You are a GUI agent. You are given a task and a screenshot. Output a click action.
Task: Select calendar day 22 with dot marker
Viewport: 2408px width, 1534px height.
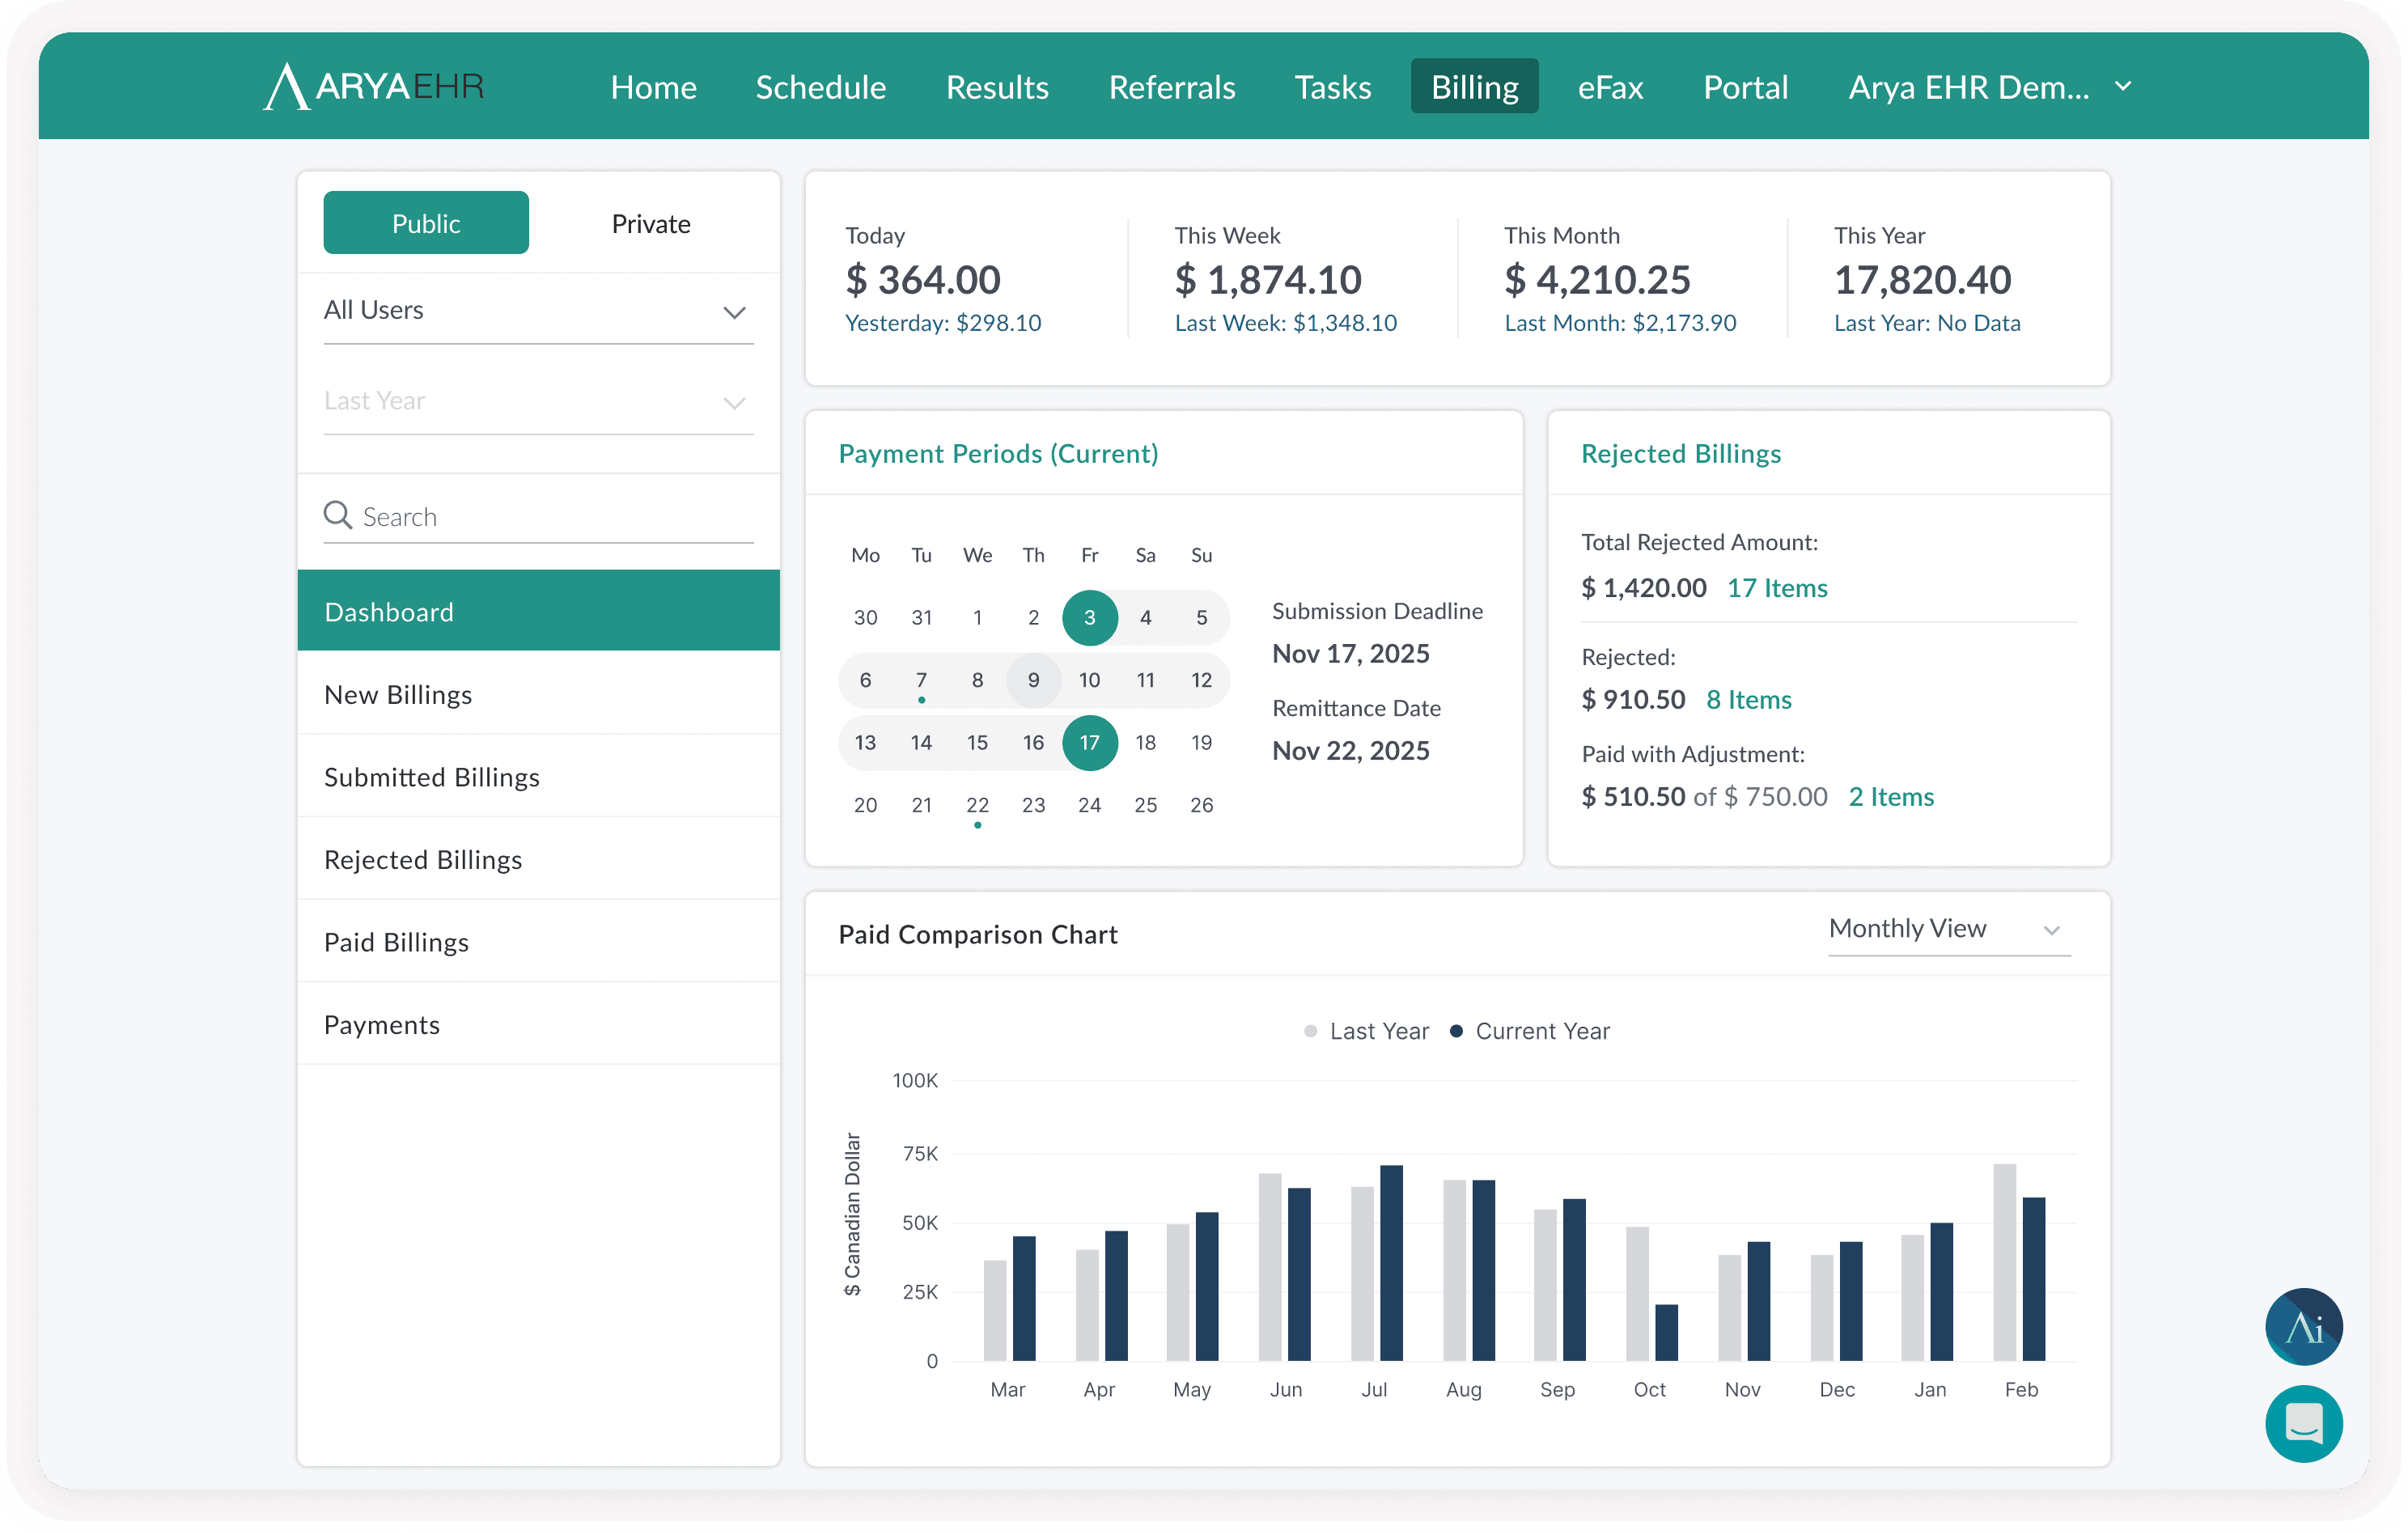point(977,805)
